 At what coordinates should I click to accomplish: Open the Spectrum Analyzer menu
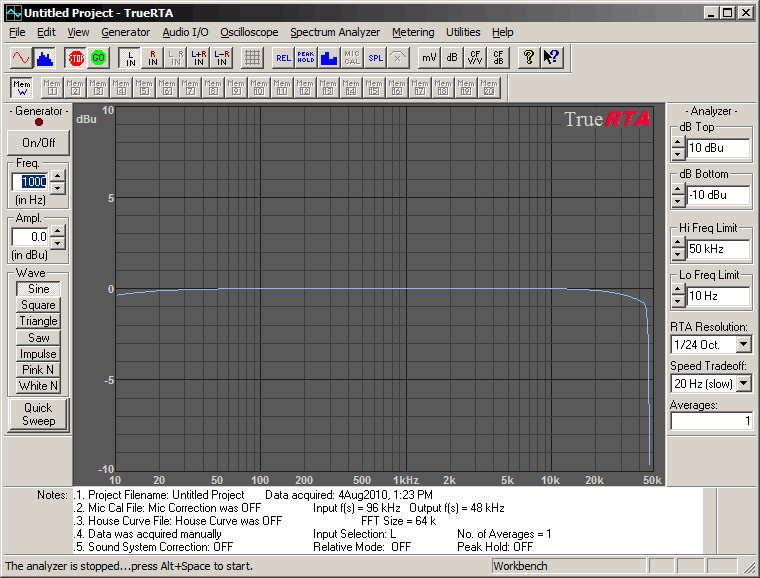click(335, 32)
